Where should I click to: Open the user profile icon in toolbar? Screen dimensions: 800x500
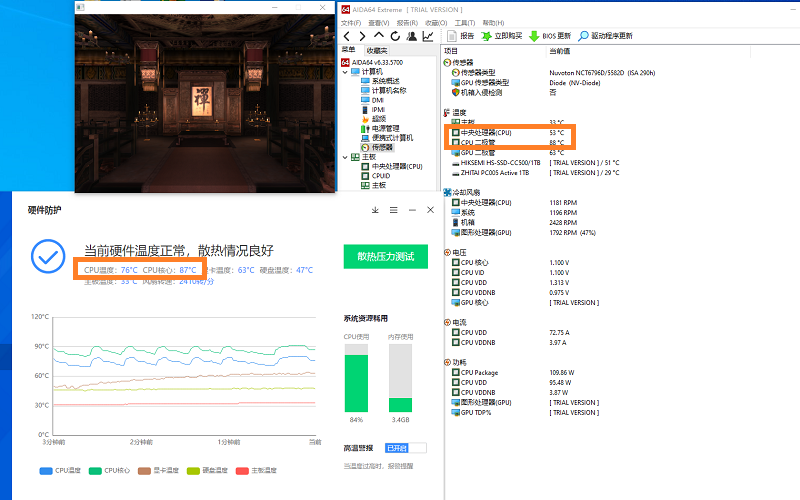click(x=412, y=36)
